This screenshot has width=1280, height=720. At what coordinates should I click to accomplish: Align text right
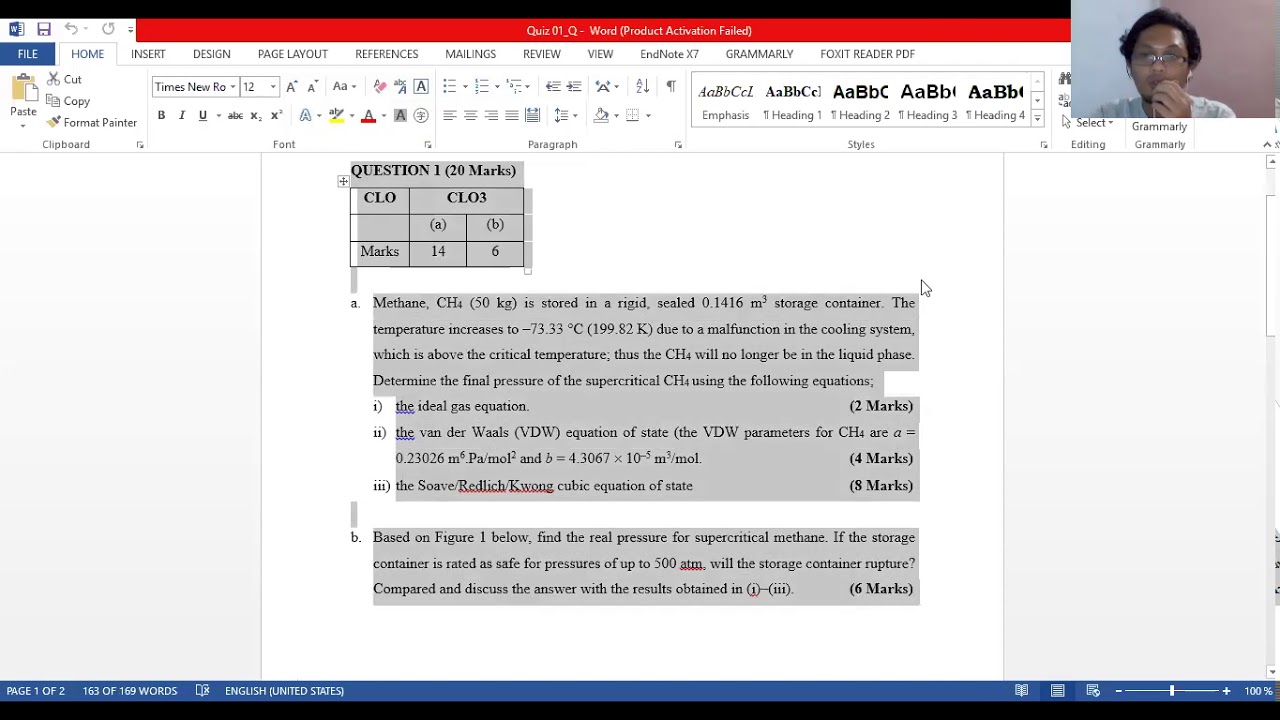click(491, 116)
